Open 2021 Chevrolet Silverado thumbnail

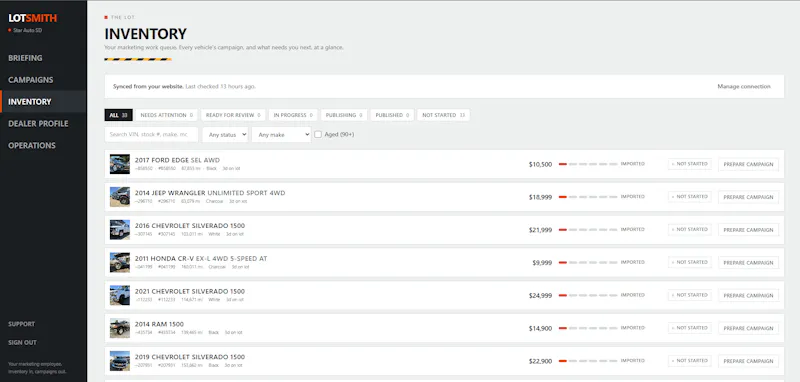[120, 295]
